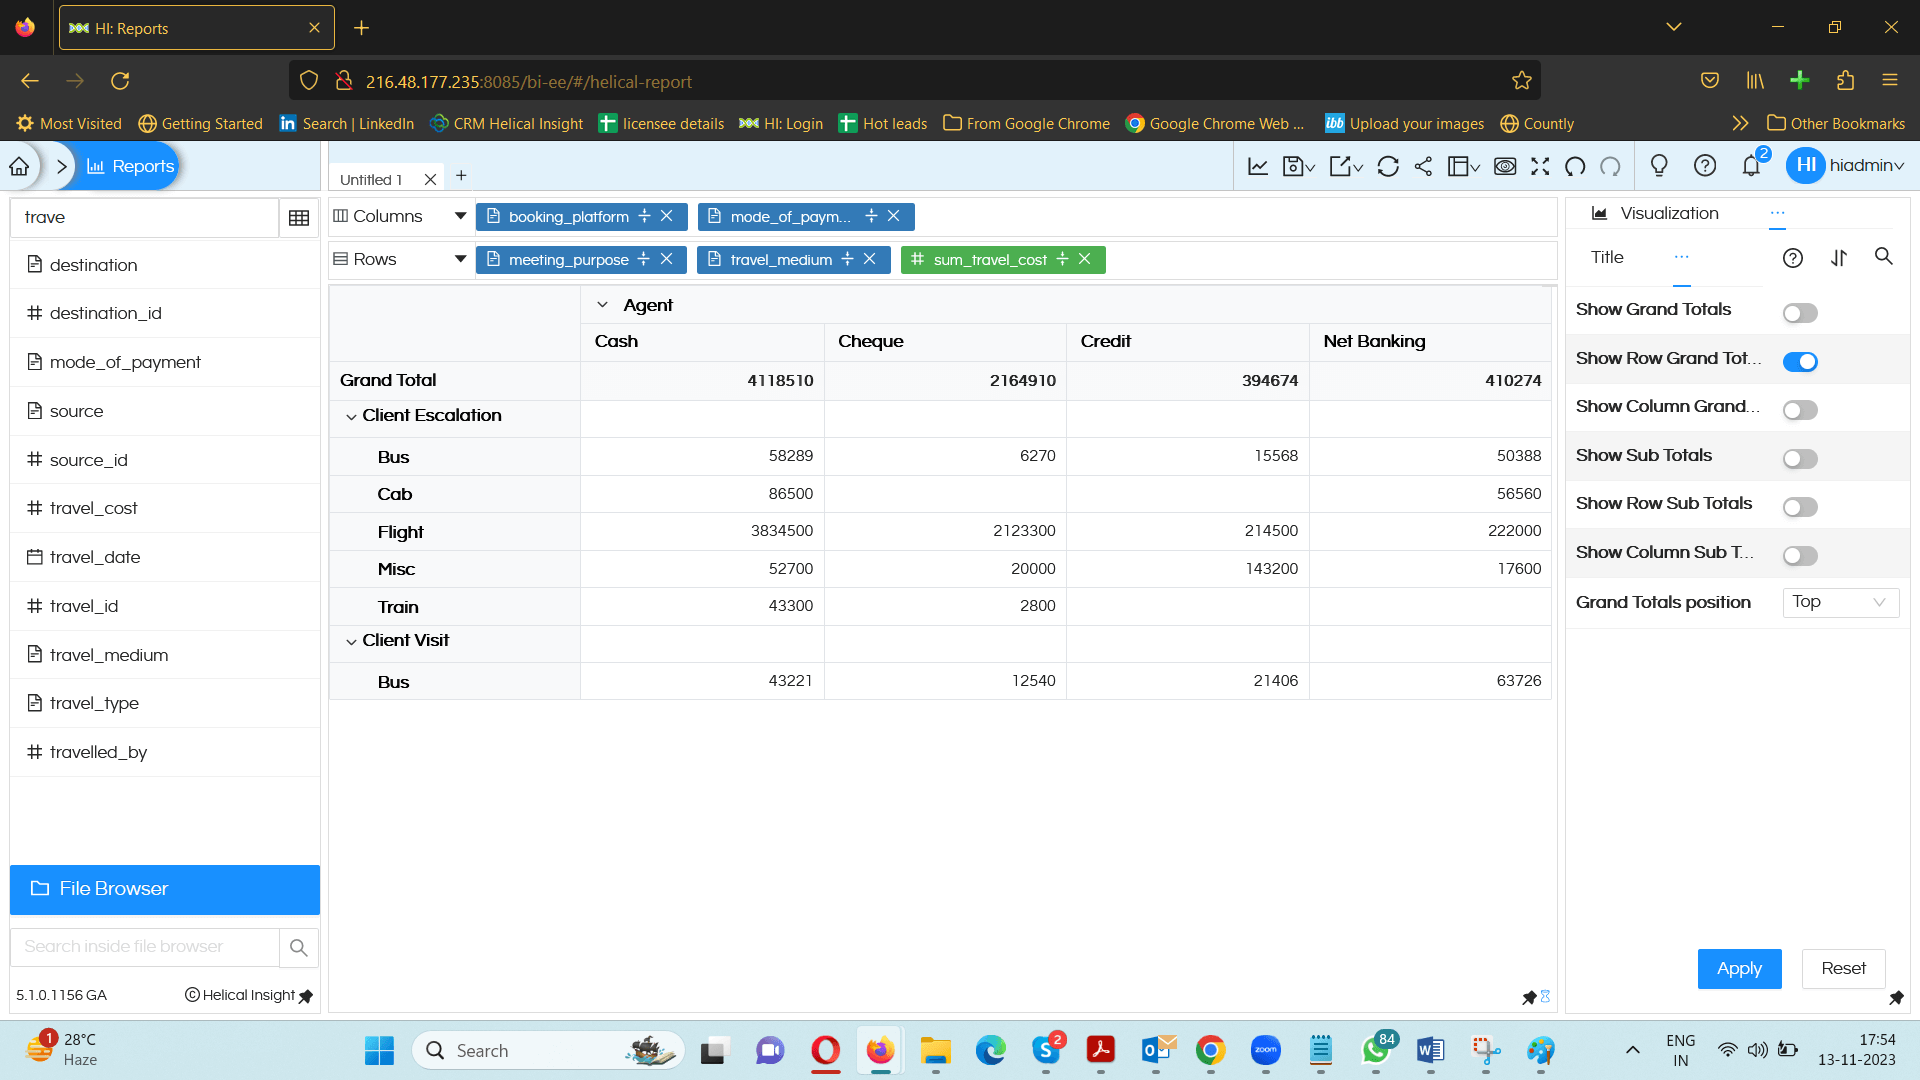The image size is (1920, 1080).
Task: Turn on Show Sub Totals switch
Action: [1800, 459]
